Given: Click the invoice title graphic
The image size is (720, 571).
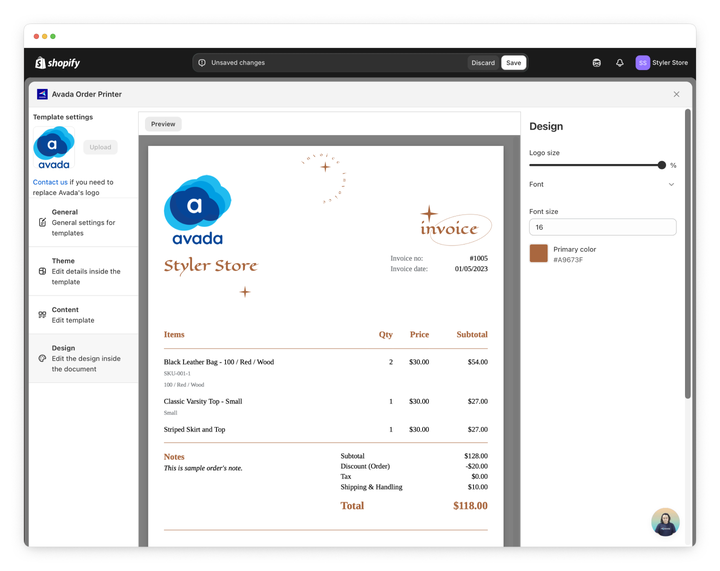Looking at the screenshot, I should (x=455, y=226).
